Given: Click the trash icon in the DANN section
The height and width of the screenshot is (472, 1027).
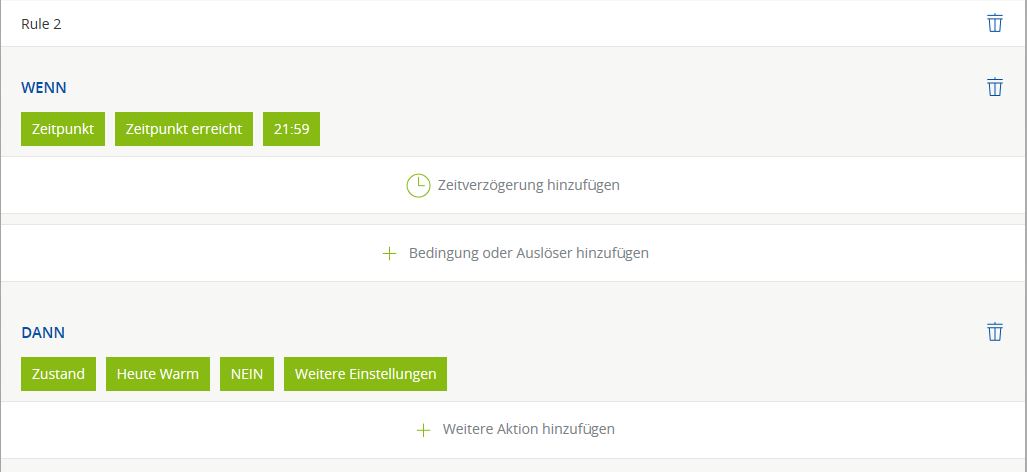Looking at the screenshot, I should pyautogui.click(x=994, y=332).
